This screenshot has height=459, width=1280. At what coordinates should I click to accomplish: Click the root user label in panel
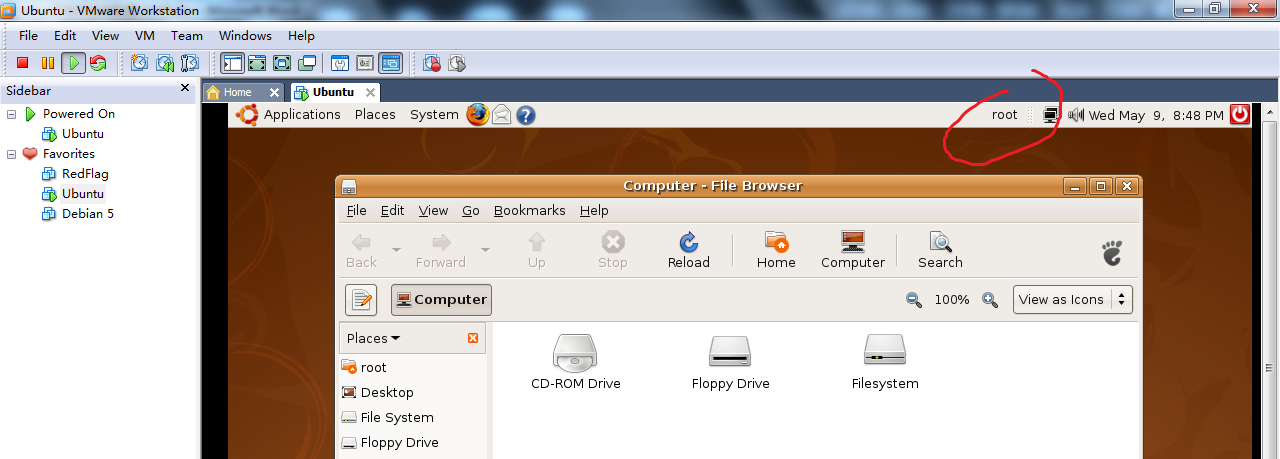pyautogui.click(x=1004, y=115)
